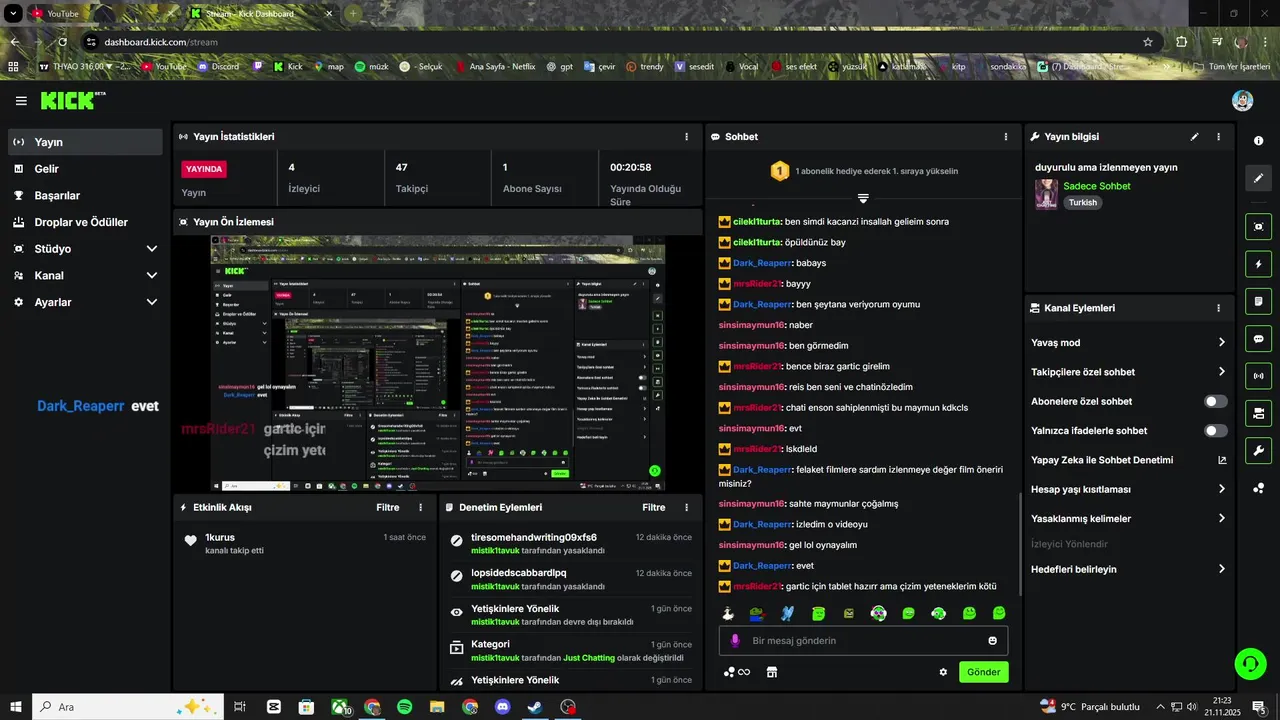The height and width of the screenshot is (720, 1280).
Task: Open Spotify from the Windows taskbar
Action: tap(405, 707)
